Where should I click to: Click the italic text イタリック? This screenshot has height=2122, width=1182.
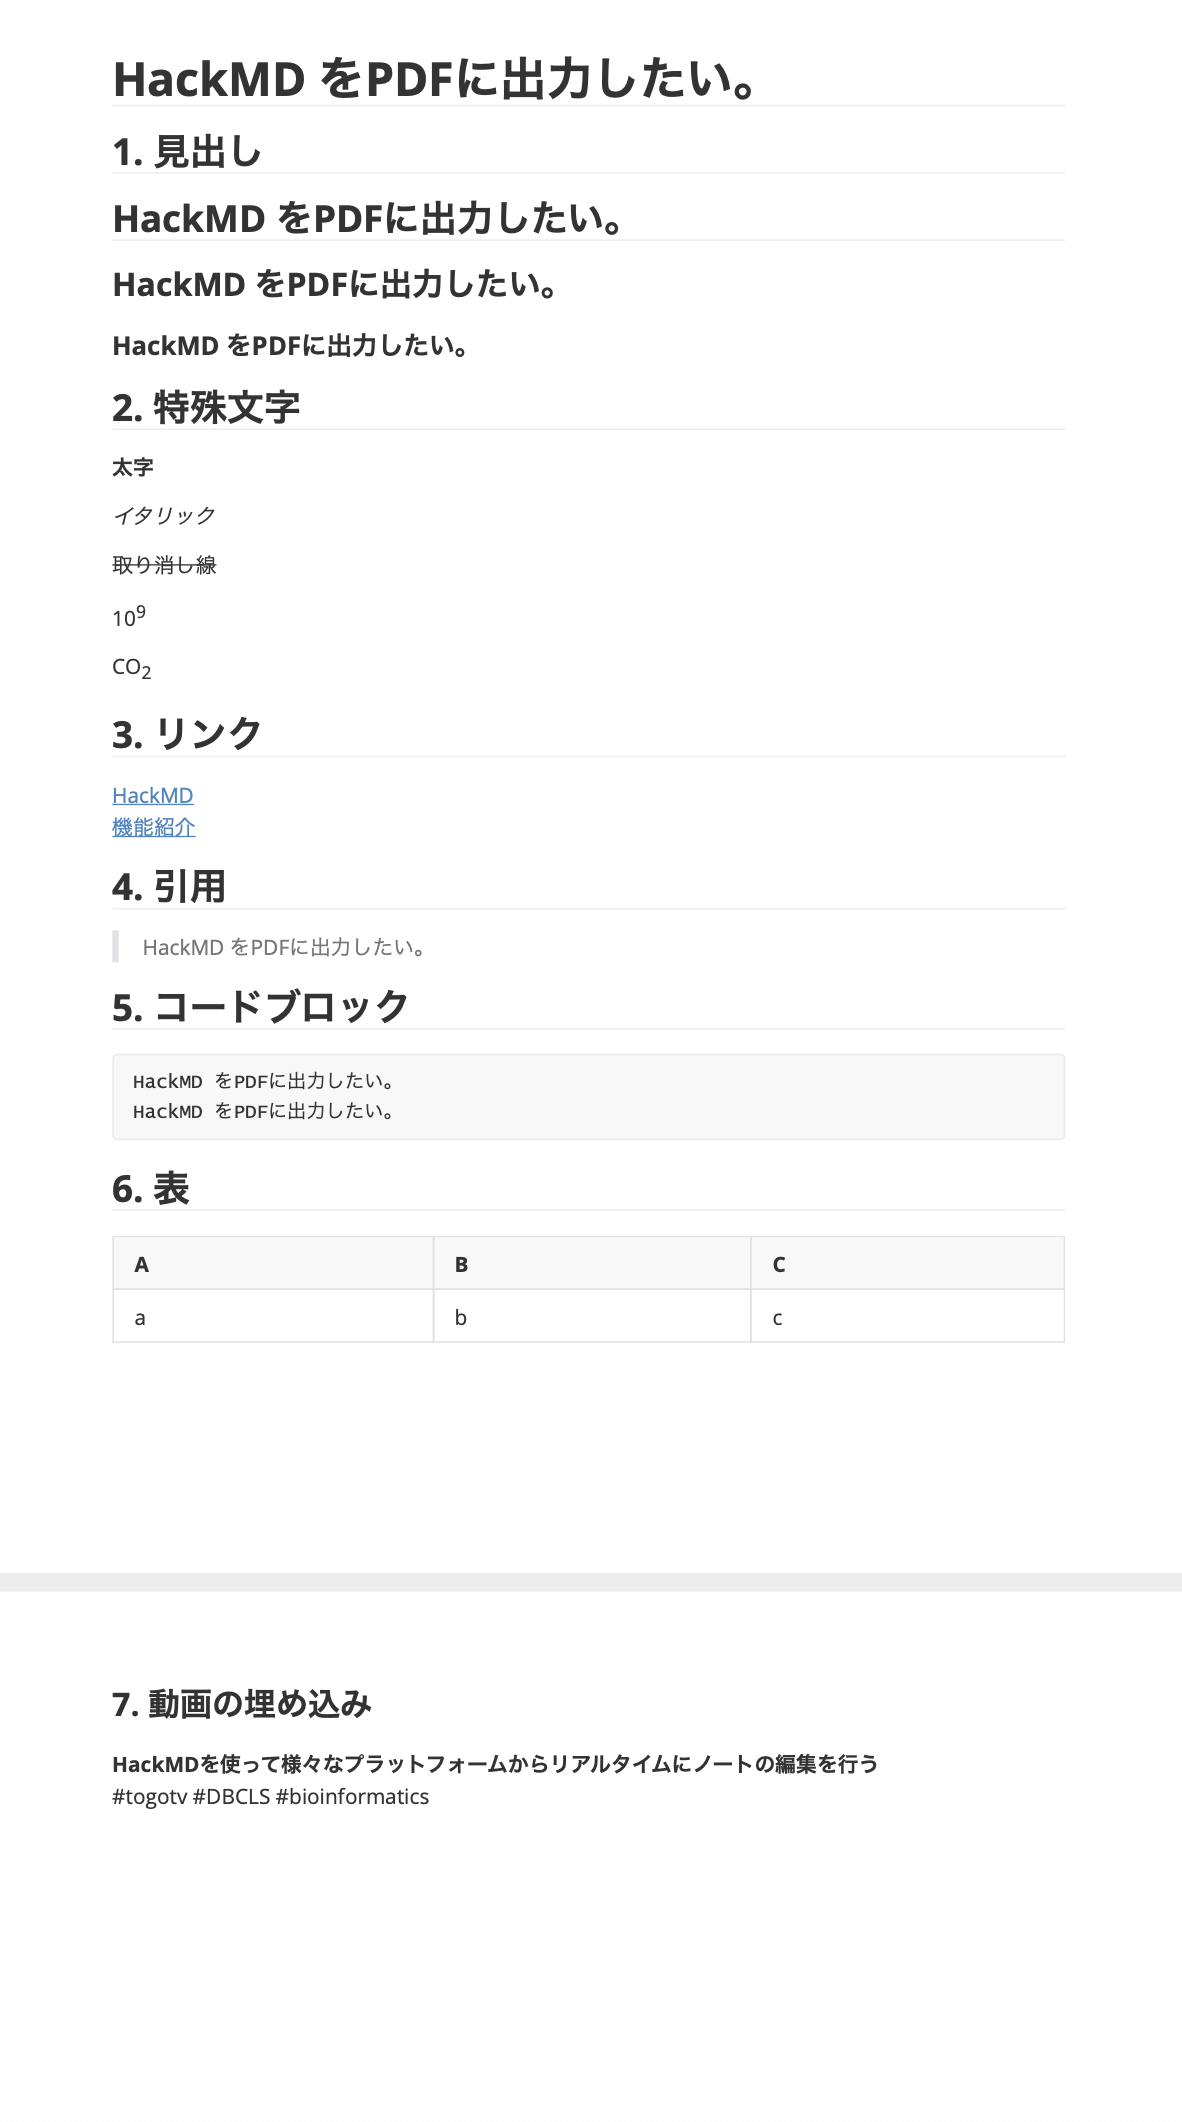coord(164,516)
